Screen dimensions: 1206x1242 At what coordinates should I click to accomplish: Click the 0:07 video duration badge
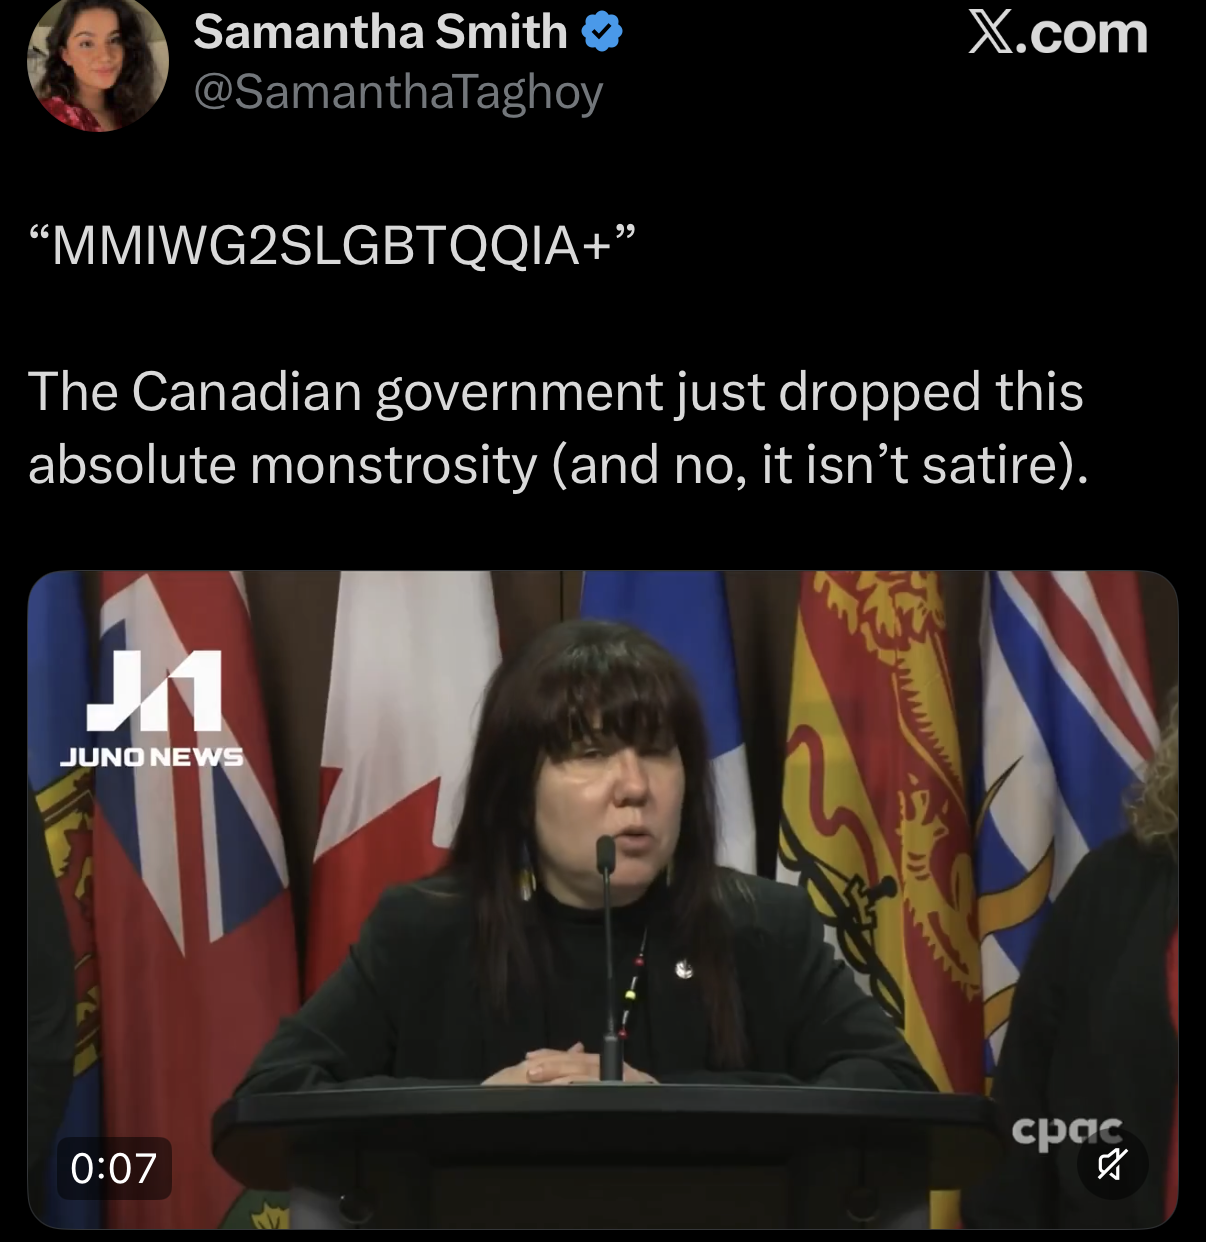[x=114, y=1168]
